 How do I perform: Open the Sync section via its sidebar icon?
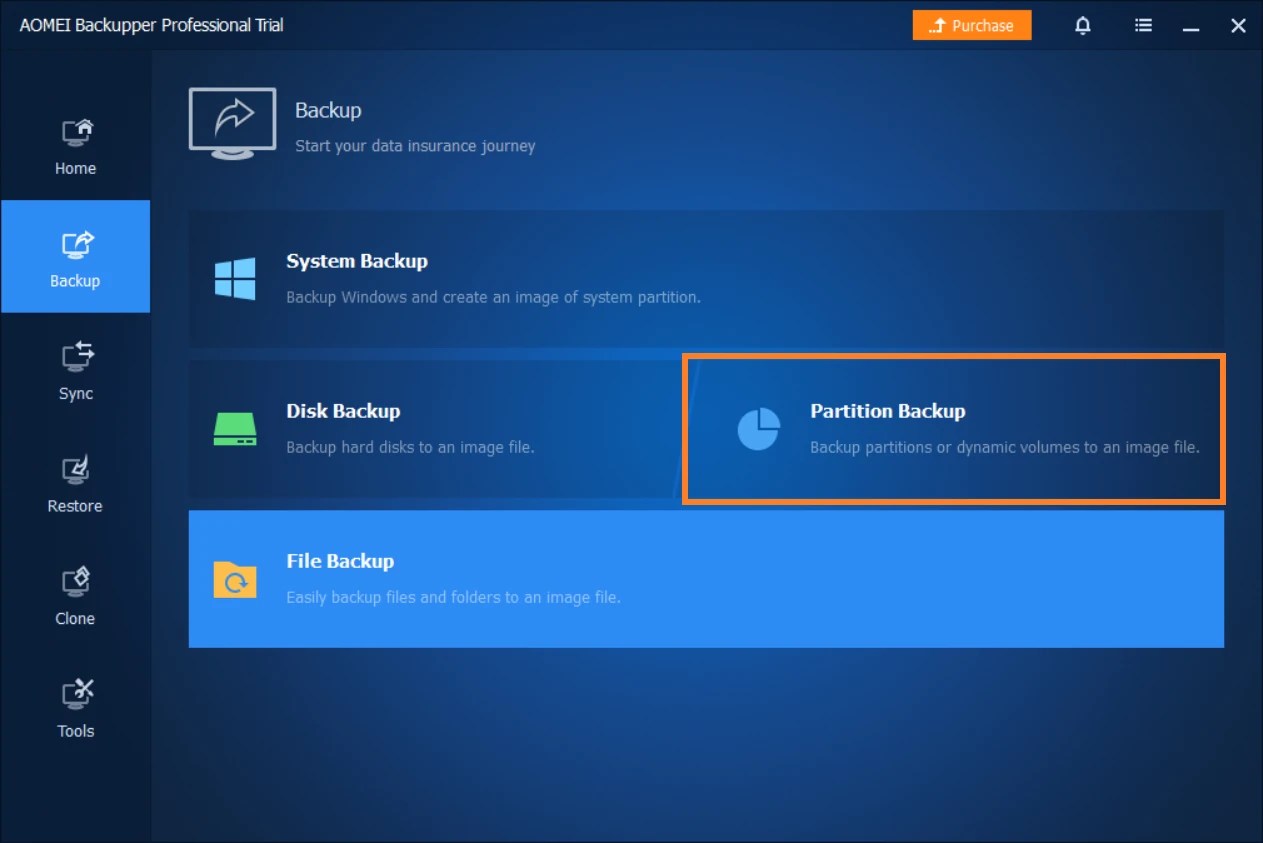pyautogui.click(x=75, y=356)
